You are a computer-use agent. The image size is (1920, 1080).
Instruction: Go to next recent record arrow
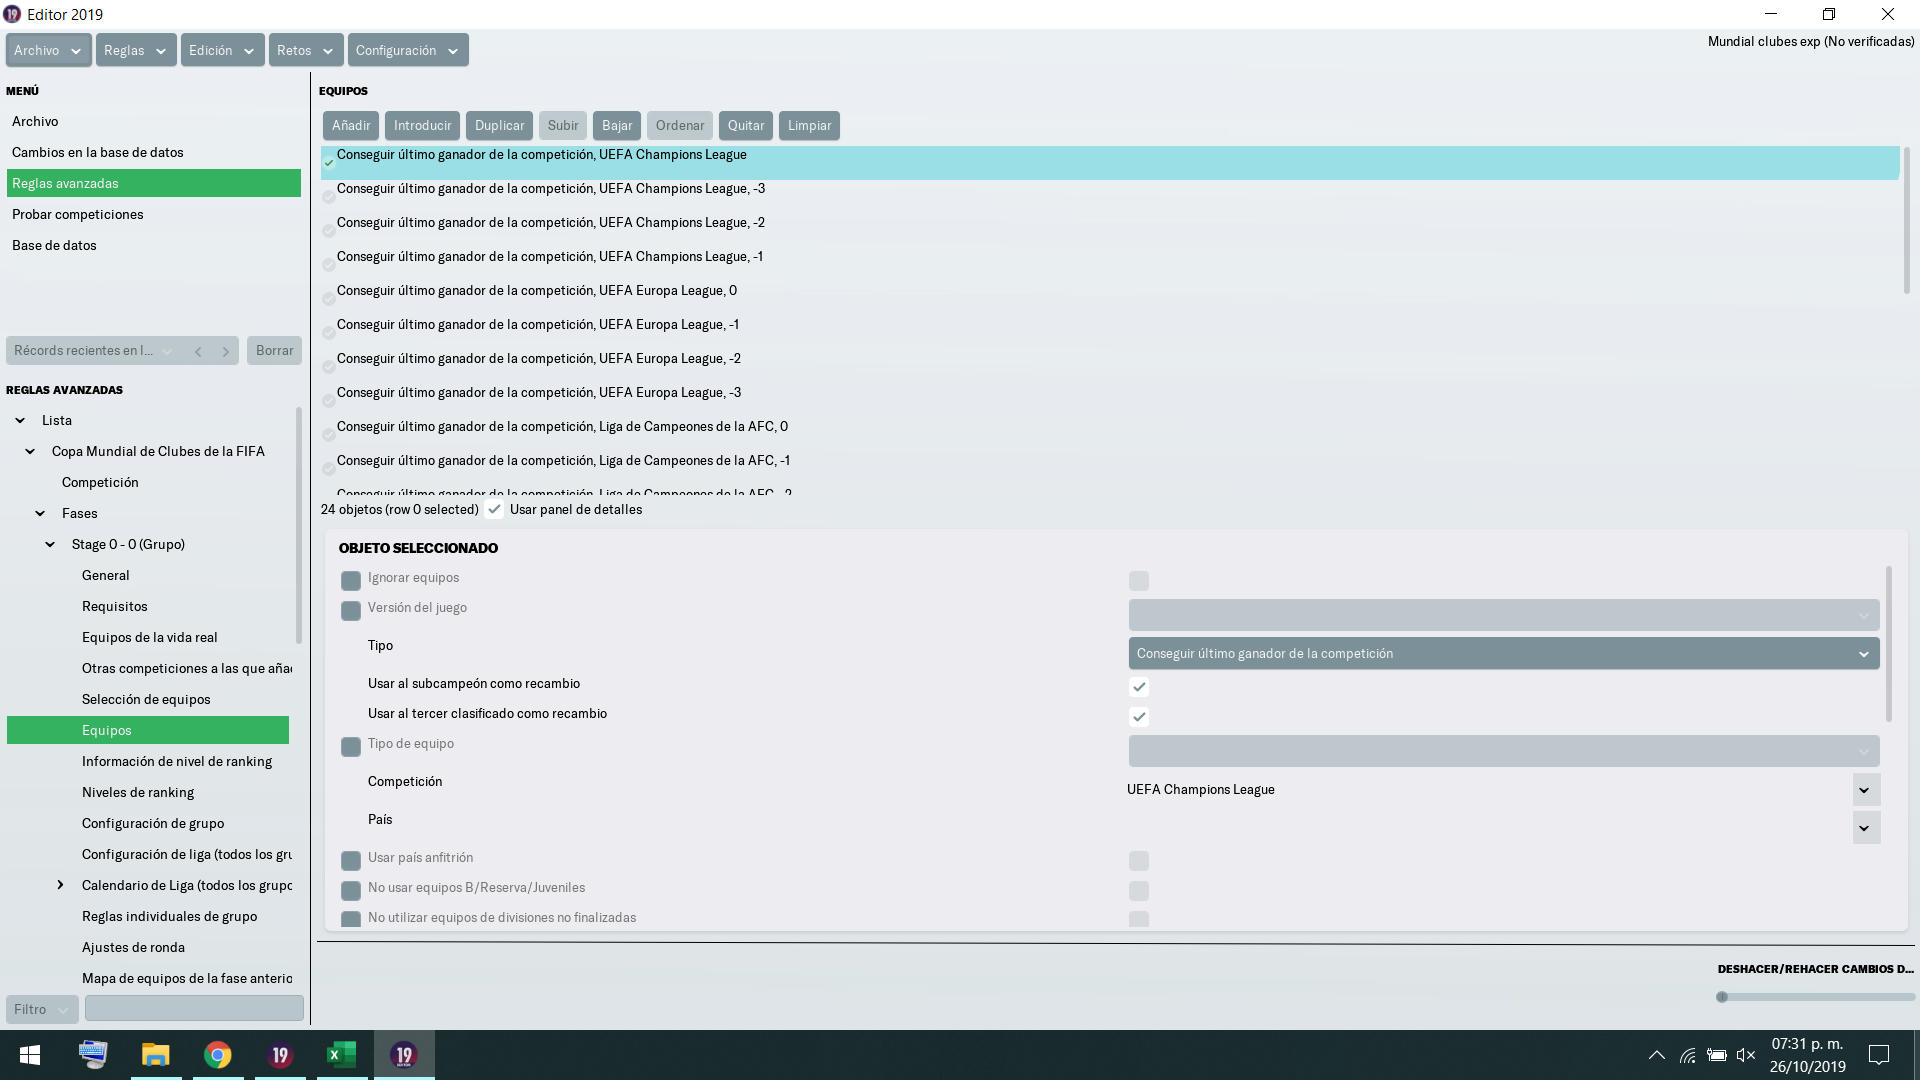tap(226, 351)
